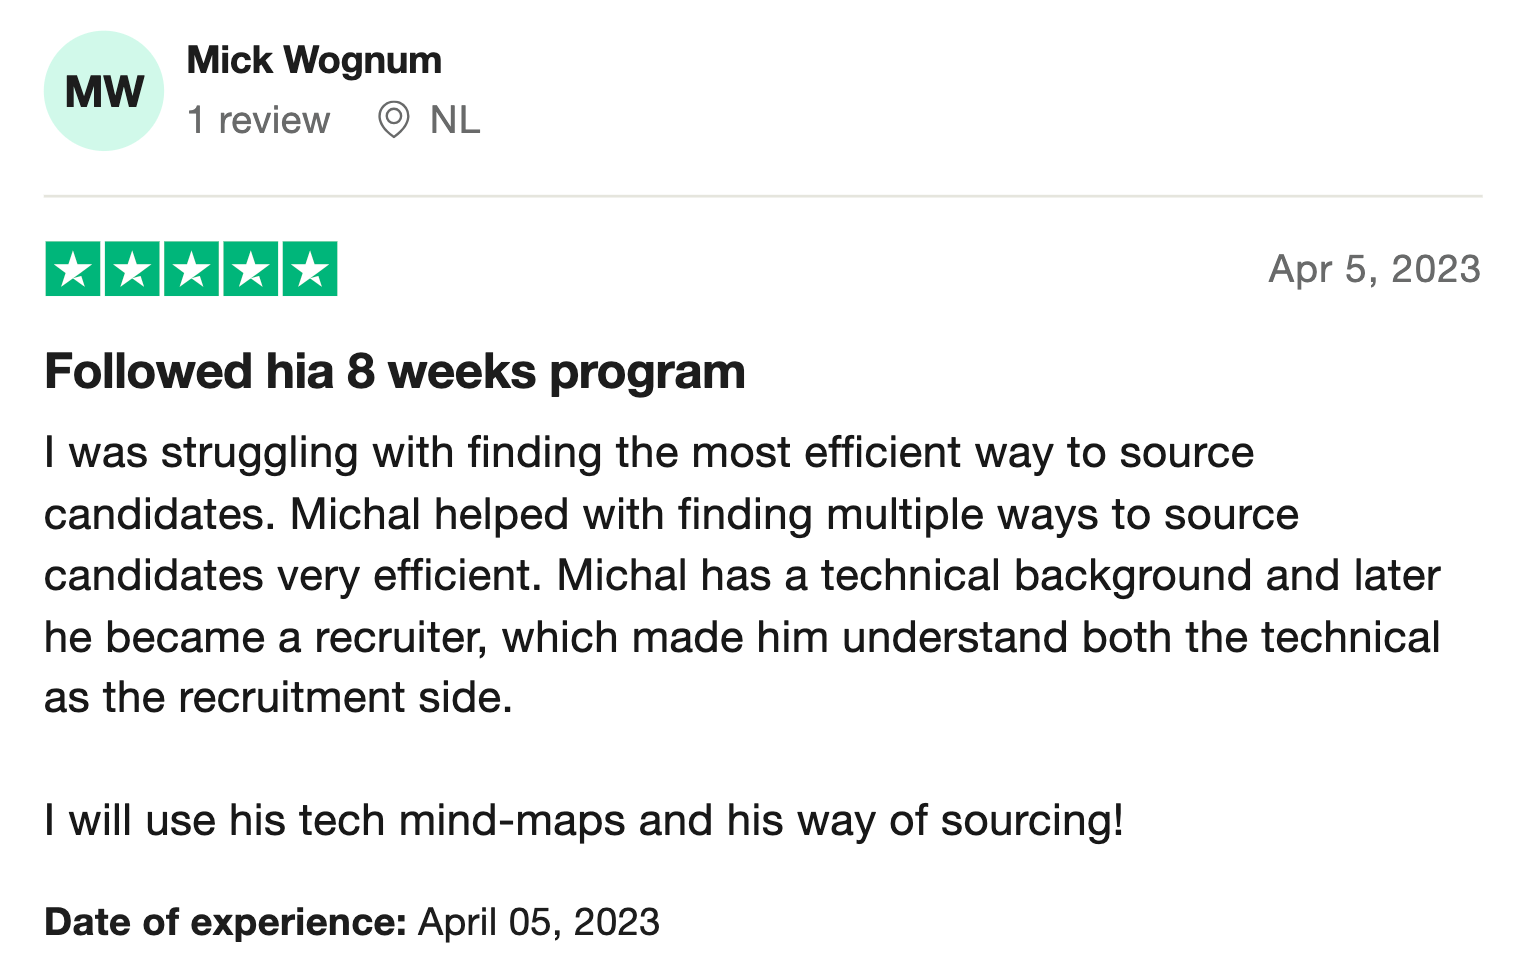The width and height of the screenshot is (1520, 976).
Task: Click the "as the recruitment side." line
Action: pos(278,698)
